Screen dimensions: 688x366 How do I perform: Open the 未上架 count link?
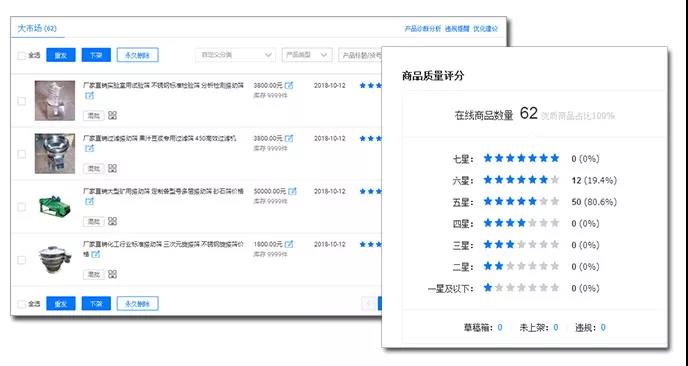click(x=556, y=327)
